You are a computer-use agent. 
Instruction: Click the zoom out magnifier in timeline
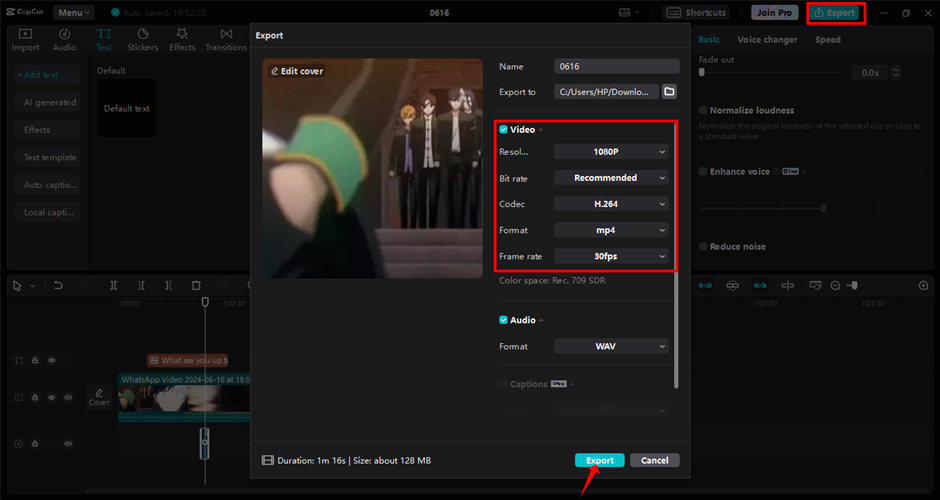(x=835, y=286)
